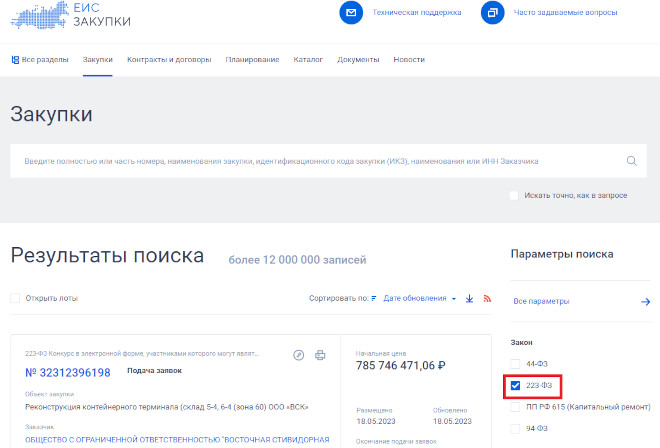
Task: Check the 94-ФЗ law checkbox
Action: pyautogui.click(x=515, y=428)
